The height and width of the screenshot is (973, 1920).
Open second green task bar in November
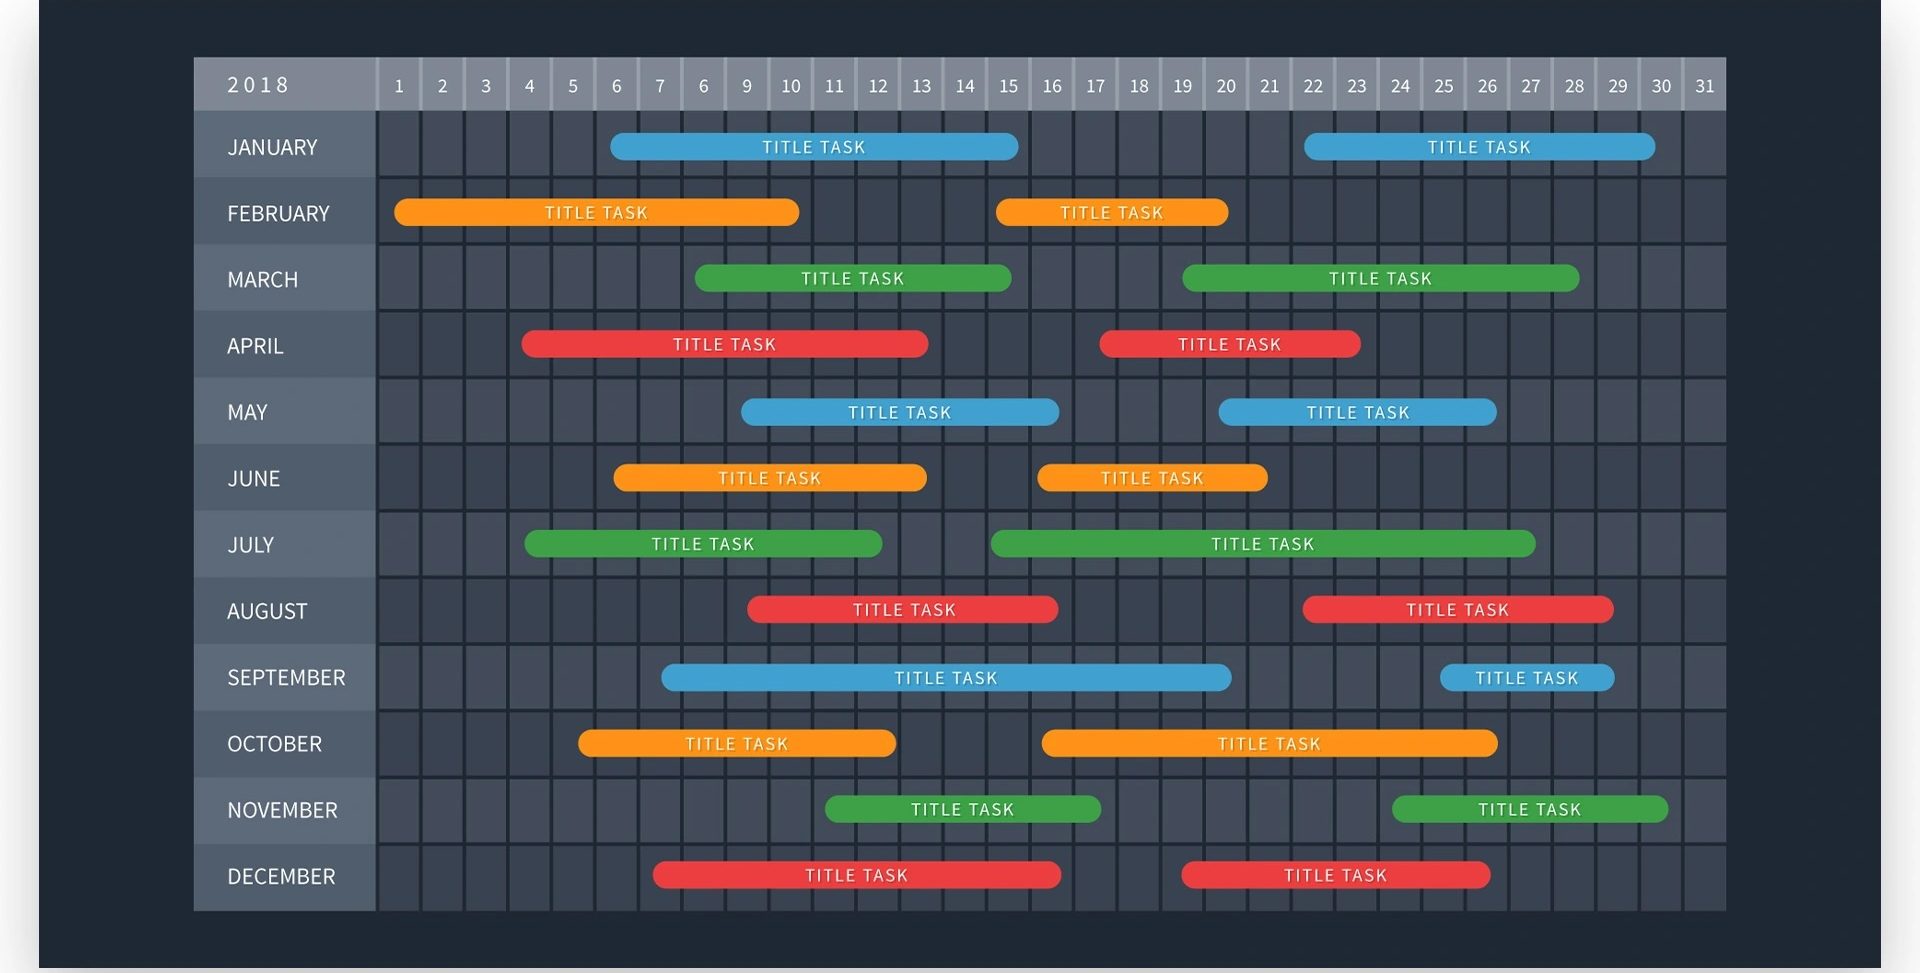pos(1530,809)
